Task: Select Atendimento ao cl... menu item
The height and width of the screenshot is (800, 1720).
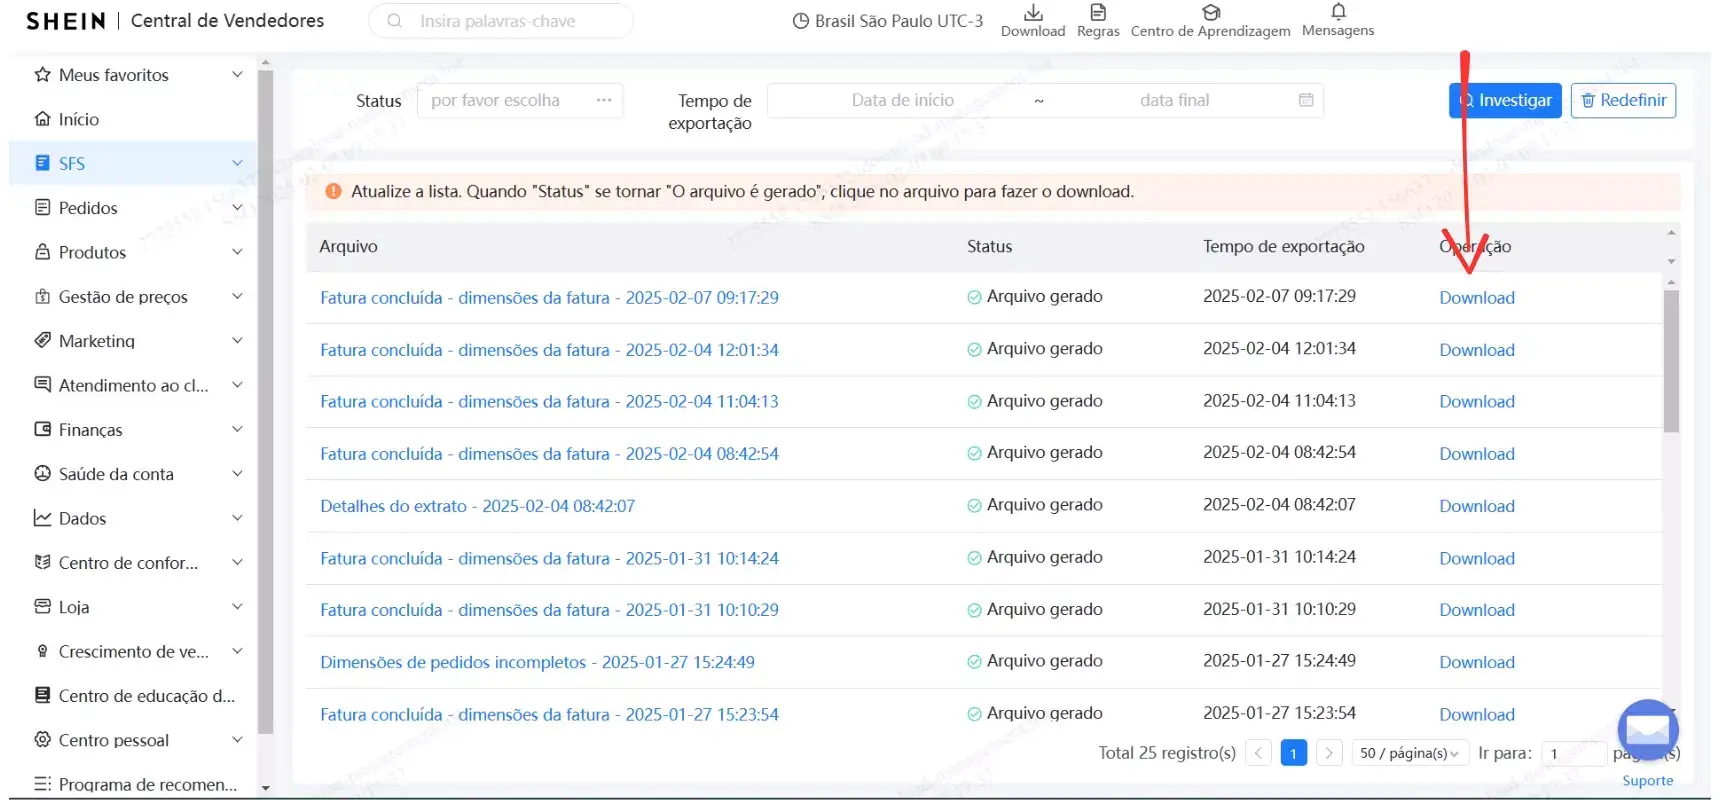Action: click(x=133, y=385)
